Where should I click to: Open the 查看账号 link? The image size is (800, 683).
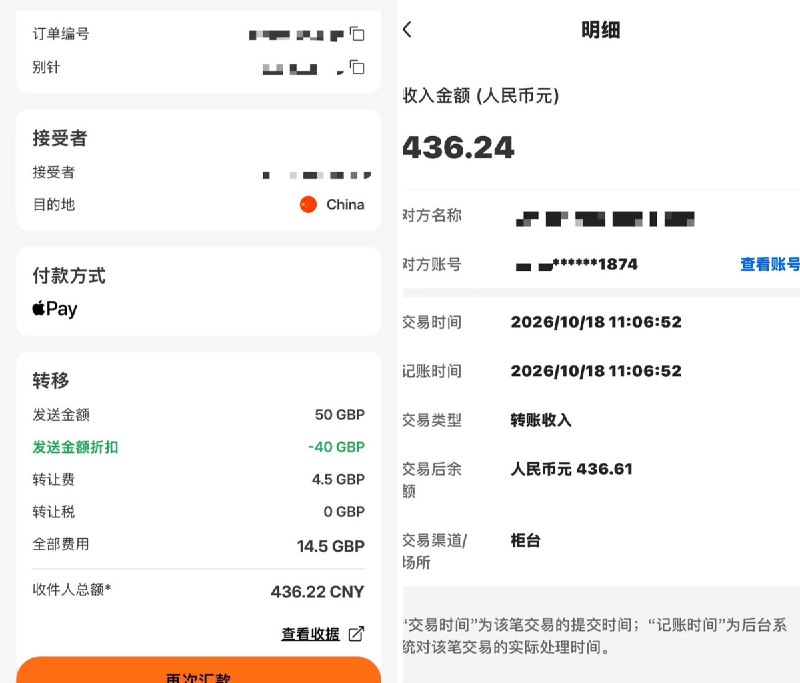click(x=770, y=264)
